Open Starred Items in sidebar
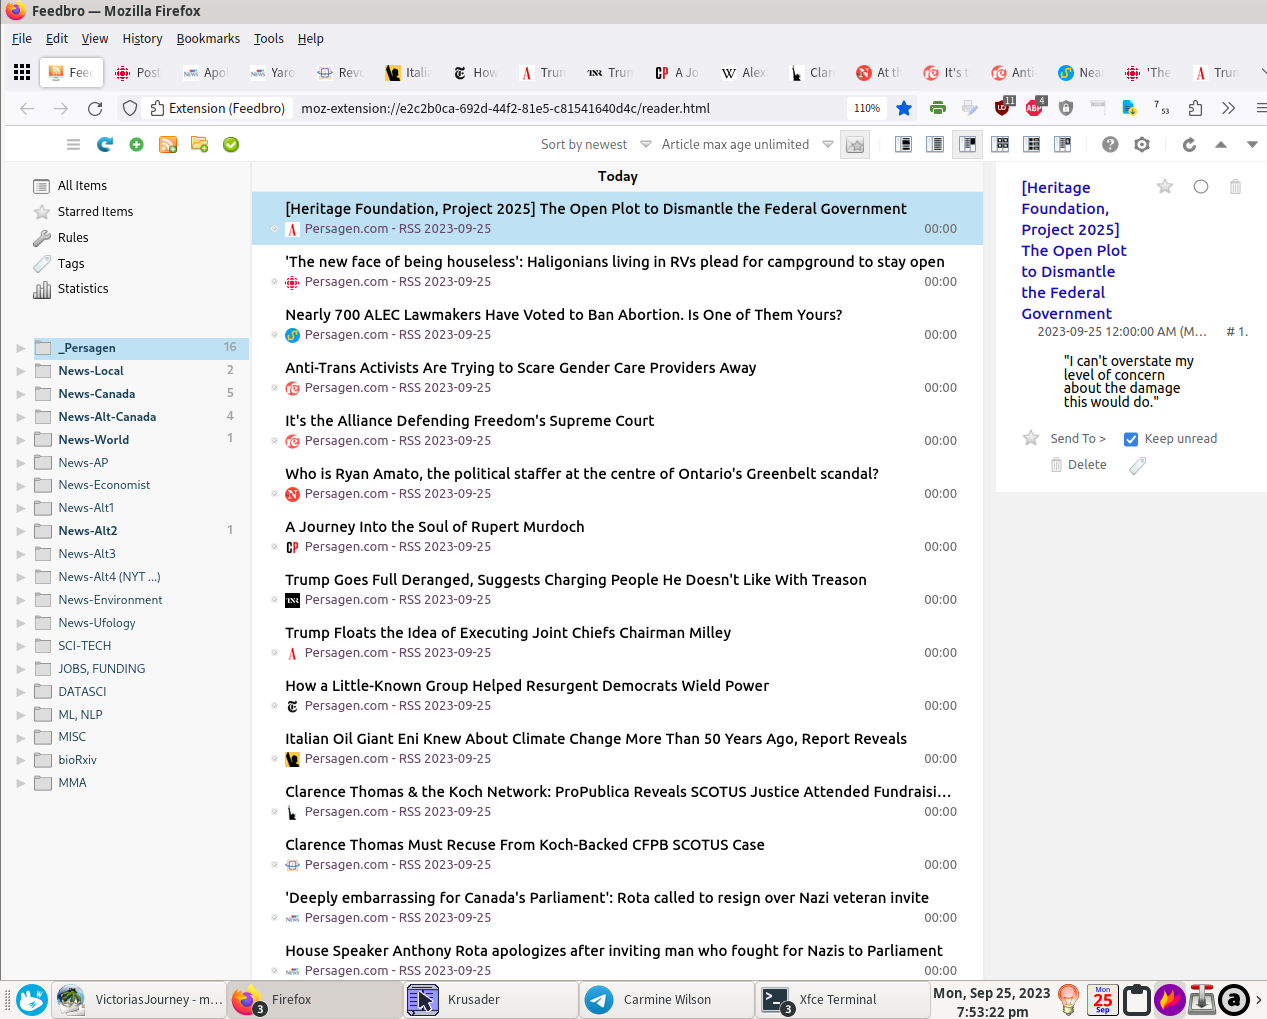This screenshot has width=1267, height=1019. coord(95,212)
